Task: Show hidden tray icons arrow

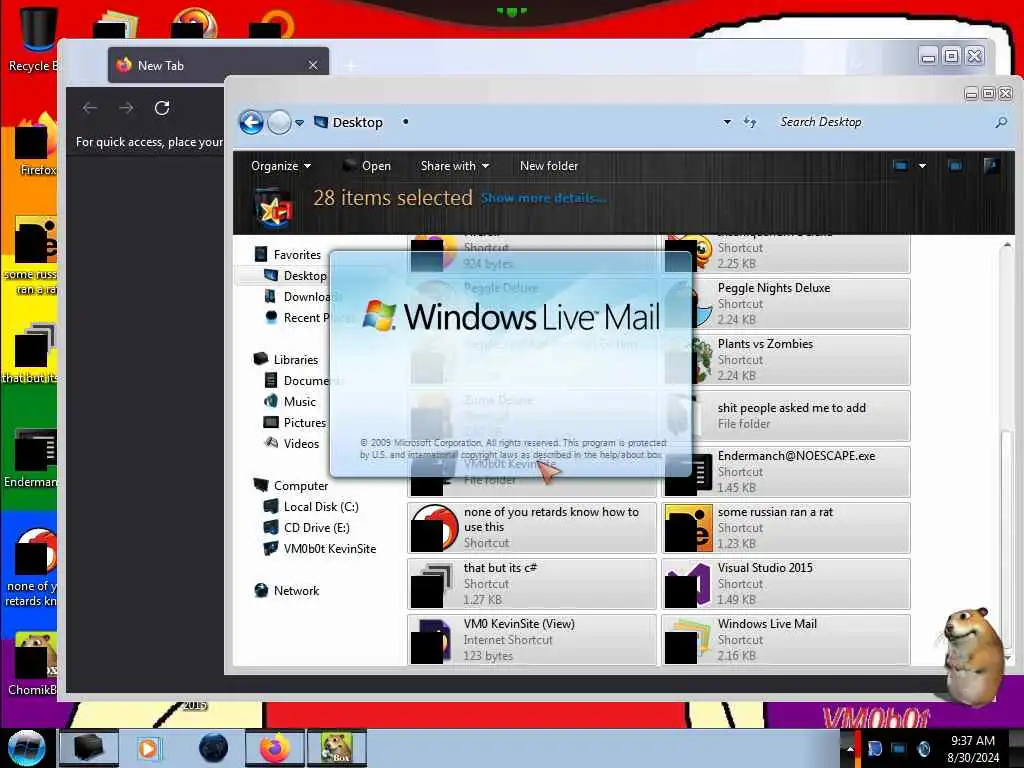Action: tap(850, 749)
